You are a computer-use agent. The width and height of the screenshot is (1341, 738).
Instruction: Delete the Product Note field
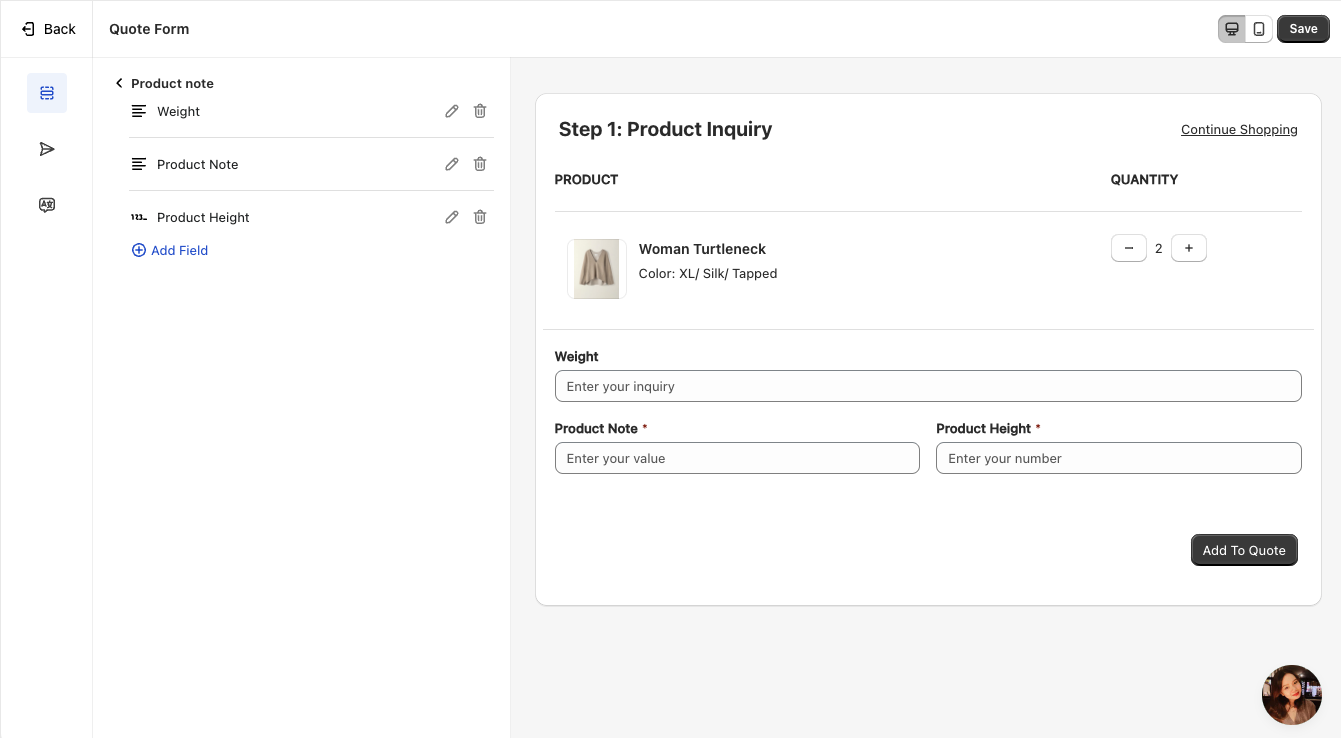coord(480,164)
